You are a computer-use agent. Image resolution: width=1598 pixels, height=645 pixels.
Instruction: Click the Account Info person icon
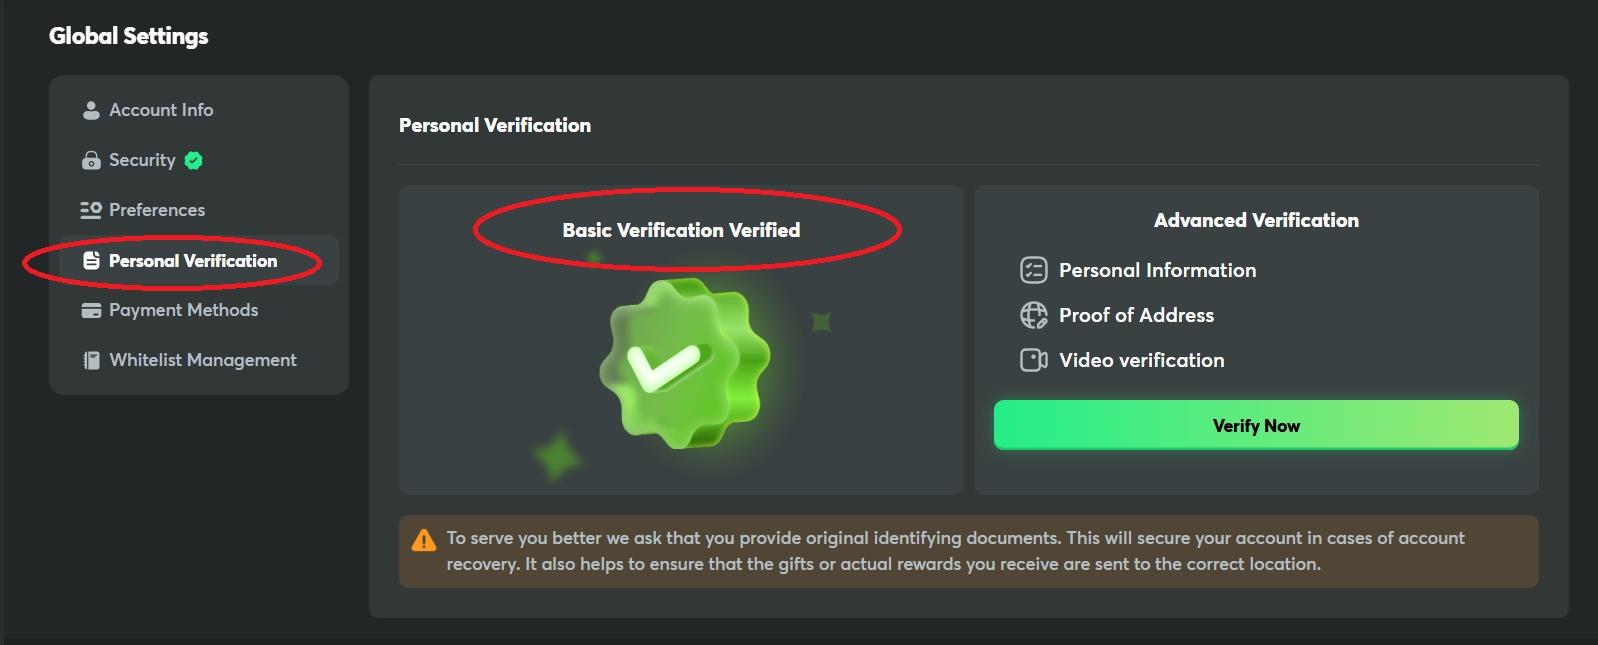tap(91, 110)
